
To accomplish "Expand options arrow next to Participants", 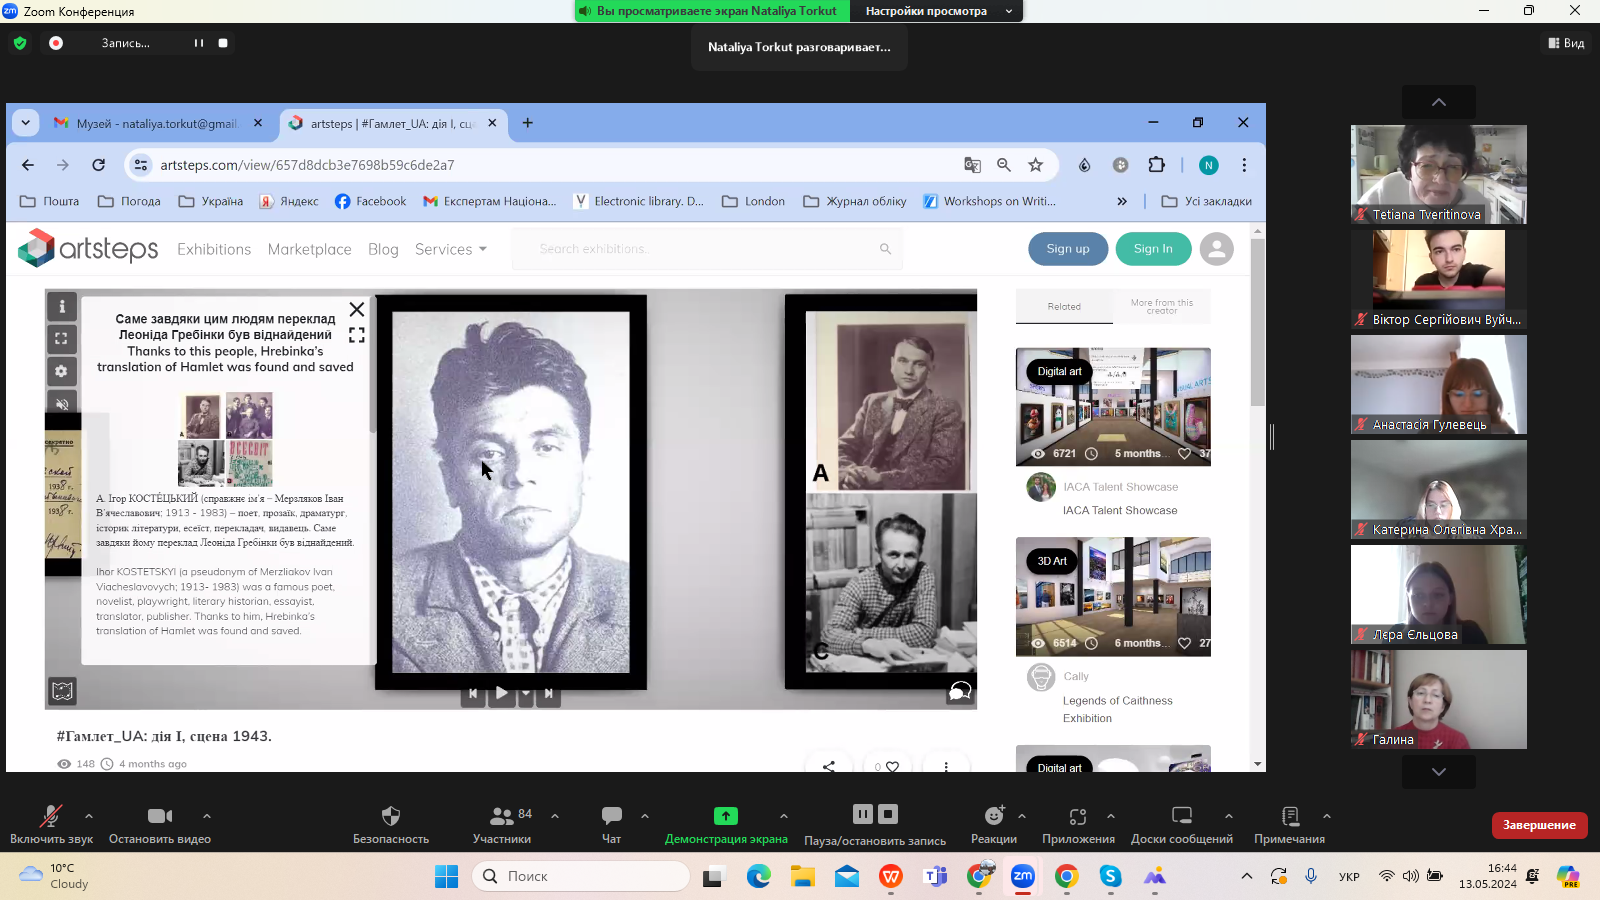I will (555, 816).
